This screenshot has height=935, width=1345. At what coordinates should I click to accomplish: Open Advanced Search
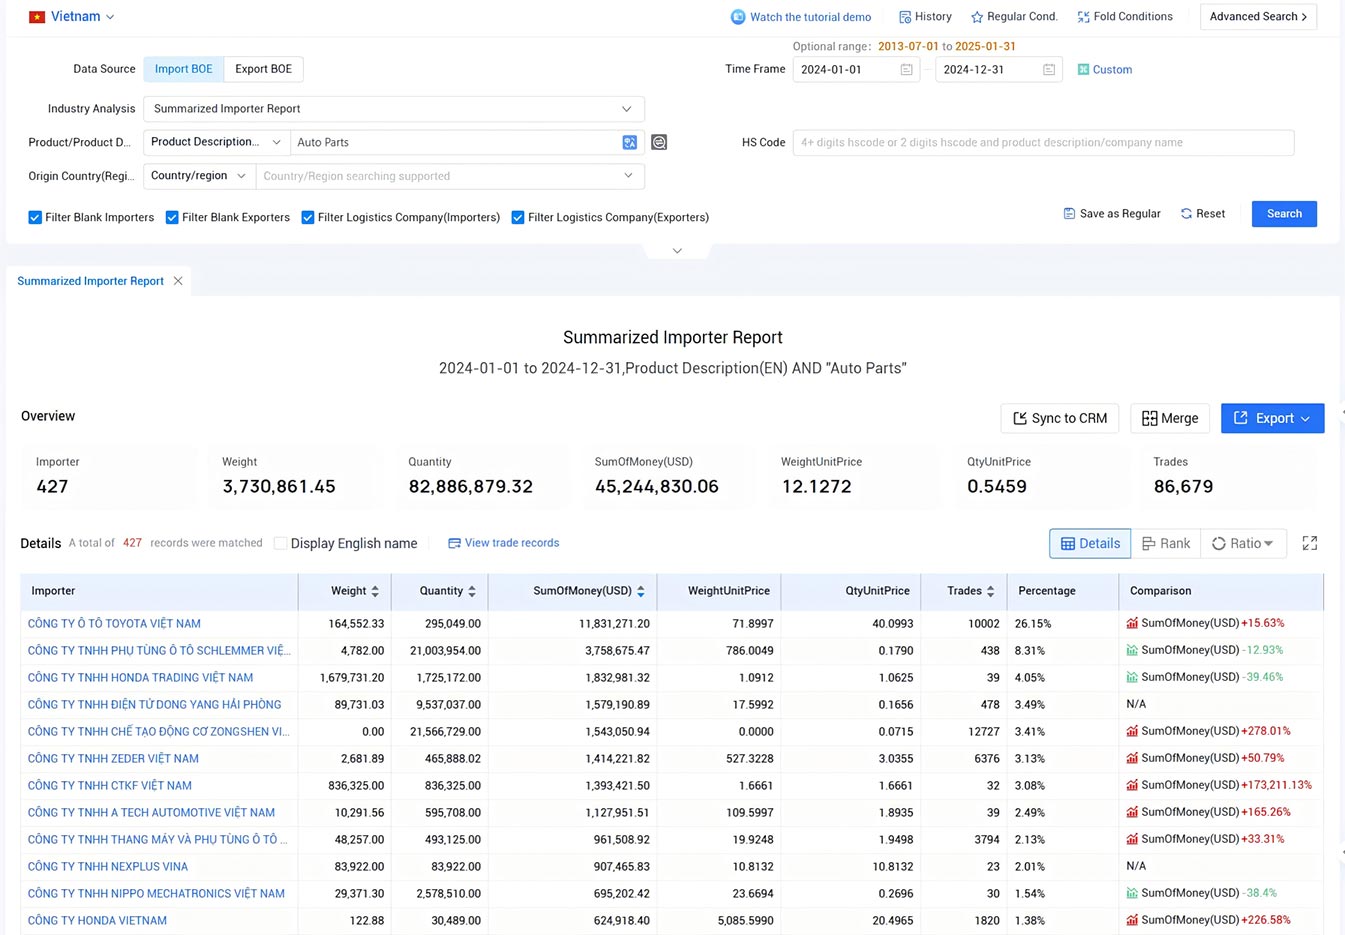(x=1258, y=17)
